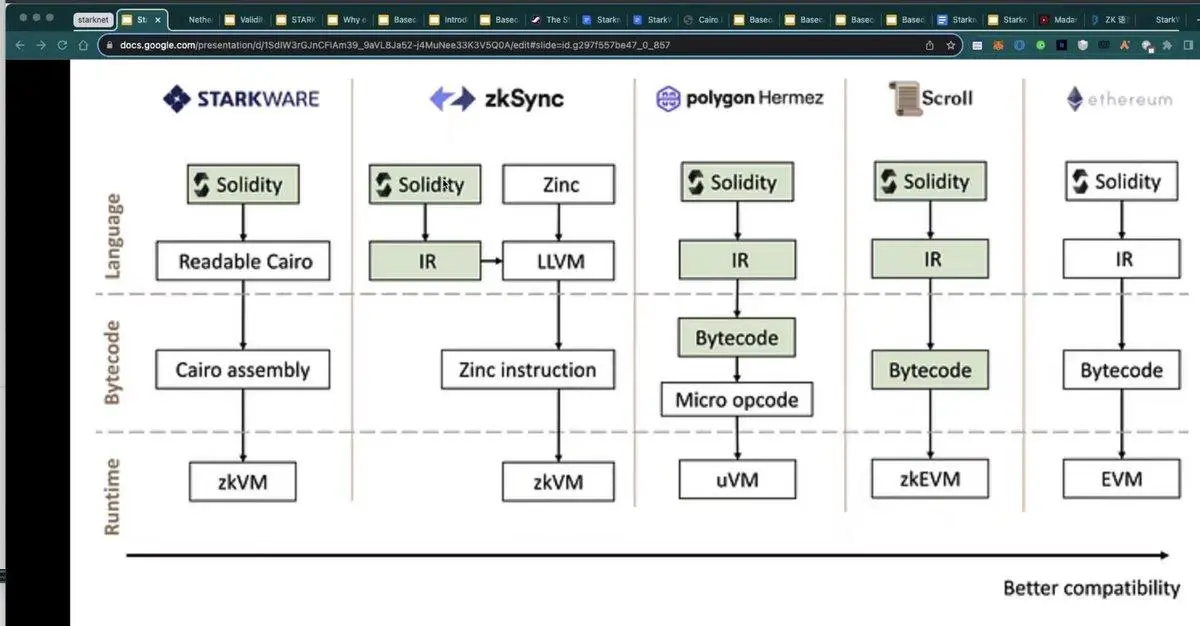Close the active Slides tab
Image resolution: width=1200 pixels, height=626 pixels.
157,19
